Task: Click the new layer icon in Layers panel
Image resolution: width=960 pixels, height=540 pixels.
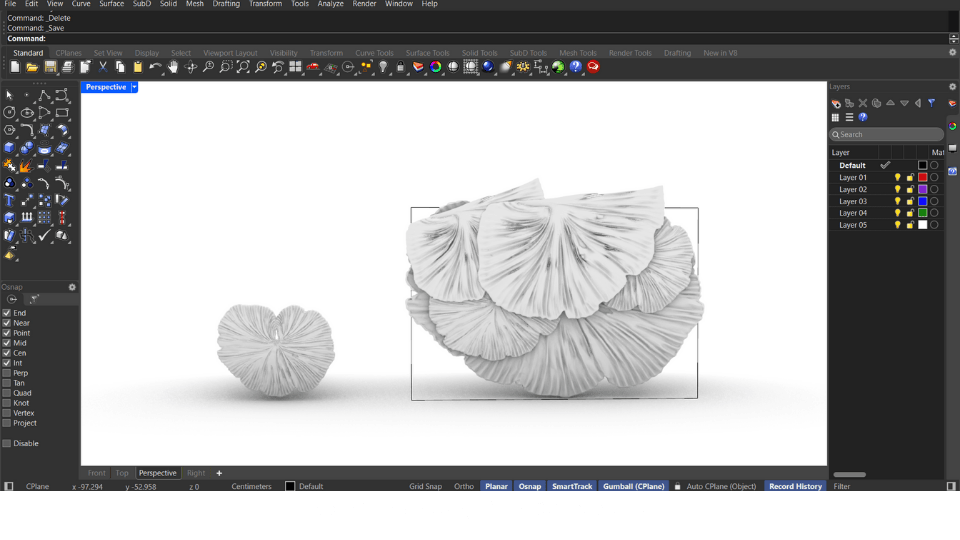Action: coord(836,103)
